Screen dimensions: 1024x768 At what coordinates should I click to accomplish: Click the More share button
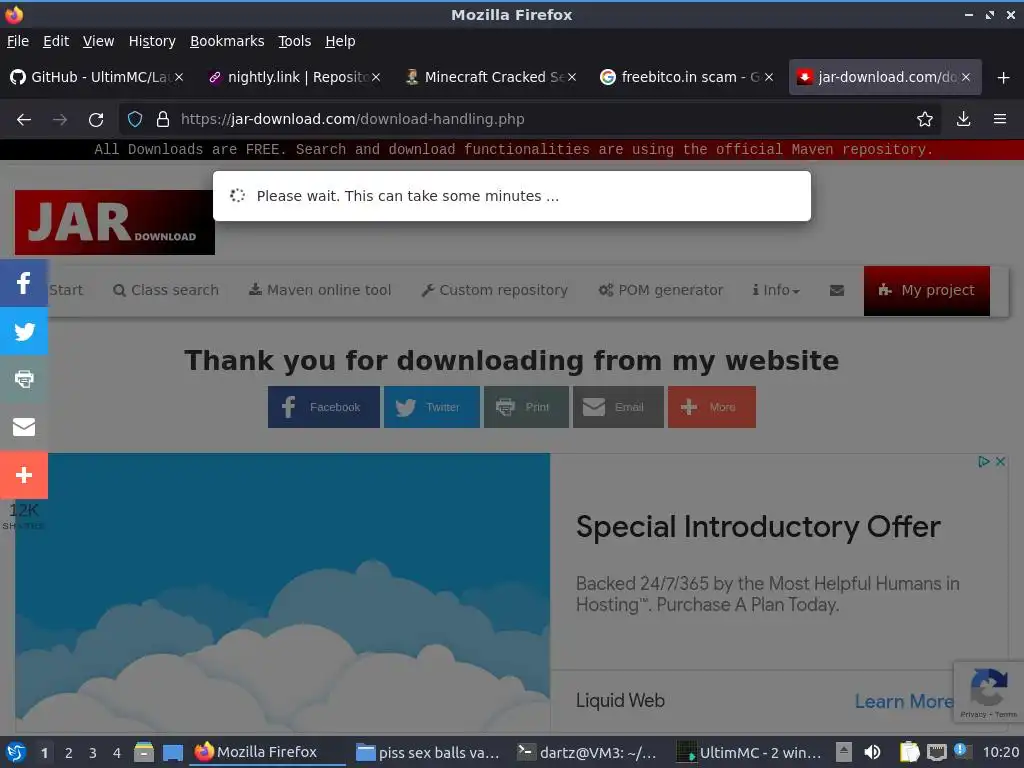click(712, 407)
